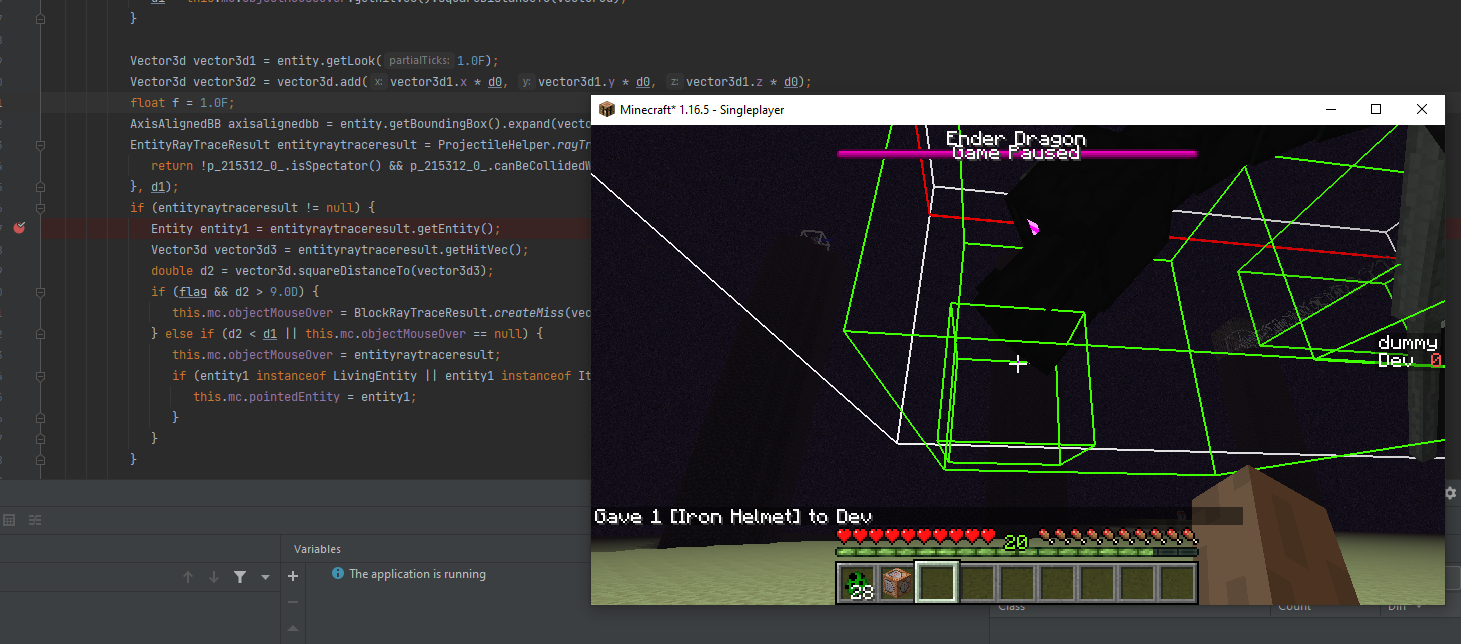Select the Variables tab in the debug panel
Viewport: 1461px width, 644px height.
[x=316, y=548]
